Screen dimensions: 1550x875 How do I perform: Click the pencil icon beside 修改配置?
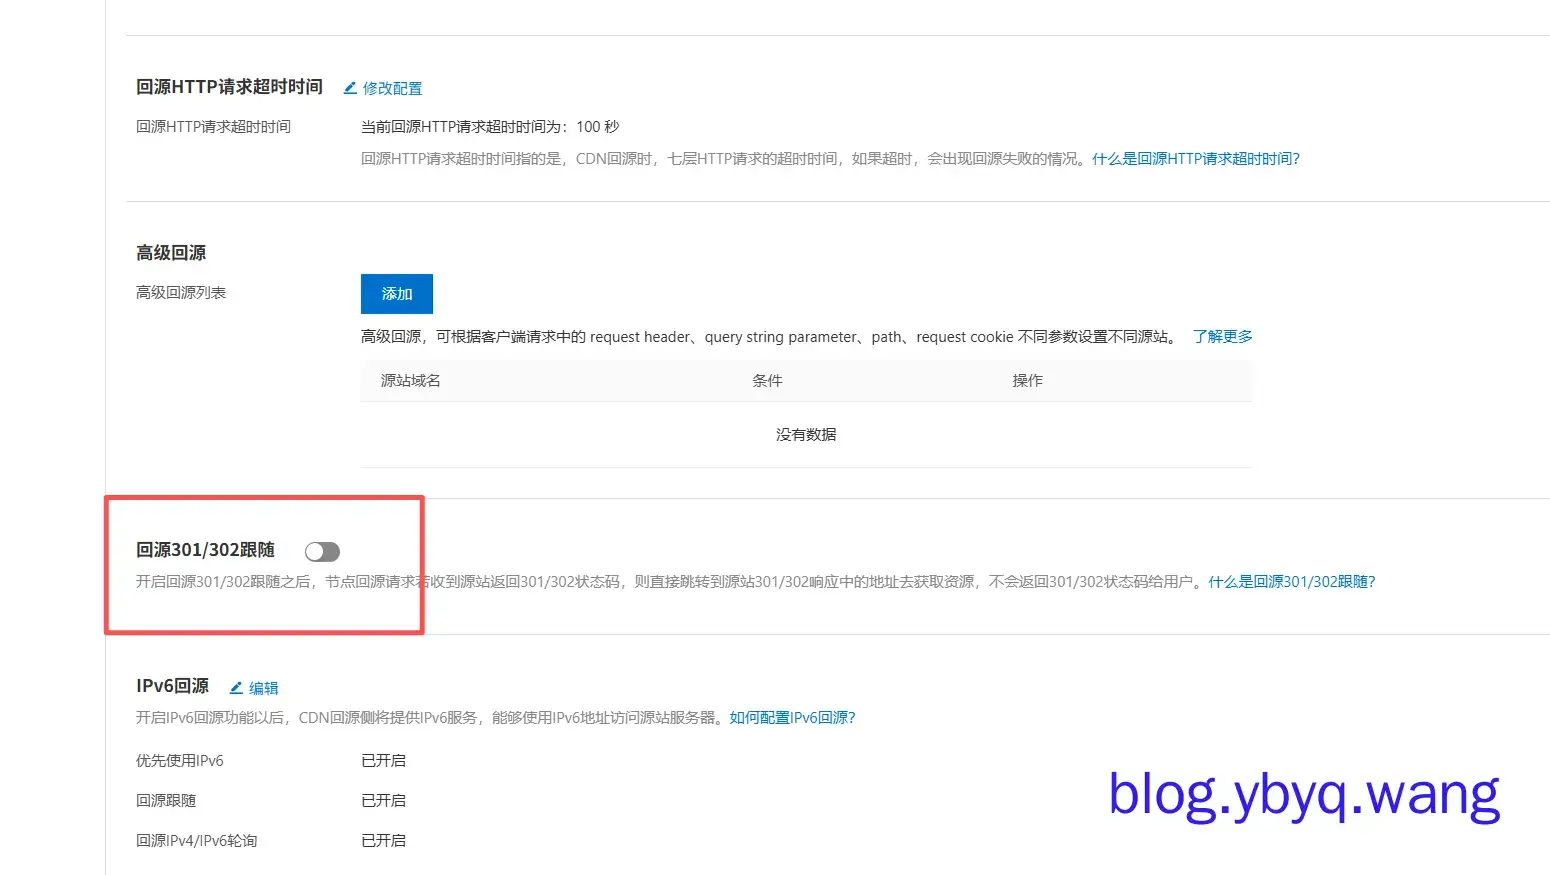350,88
